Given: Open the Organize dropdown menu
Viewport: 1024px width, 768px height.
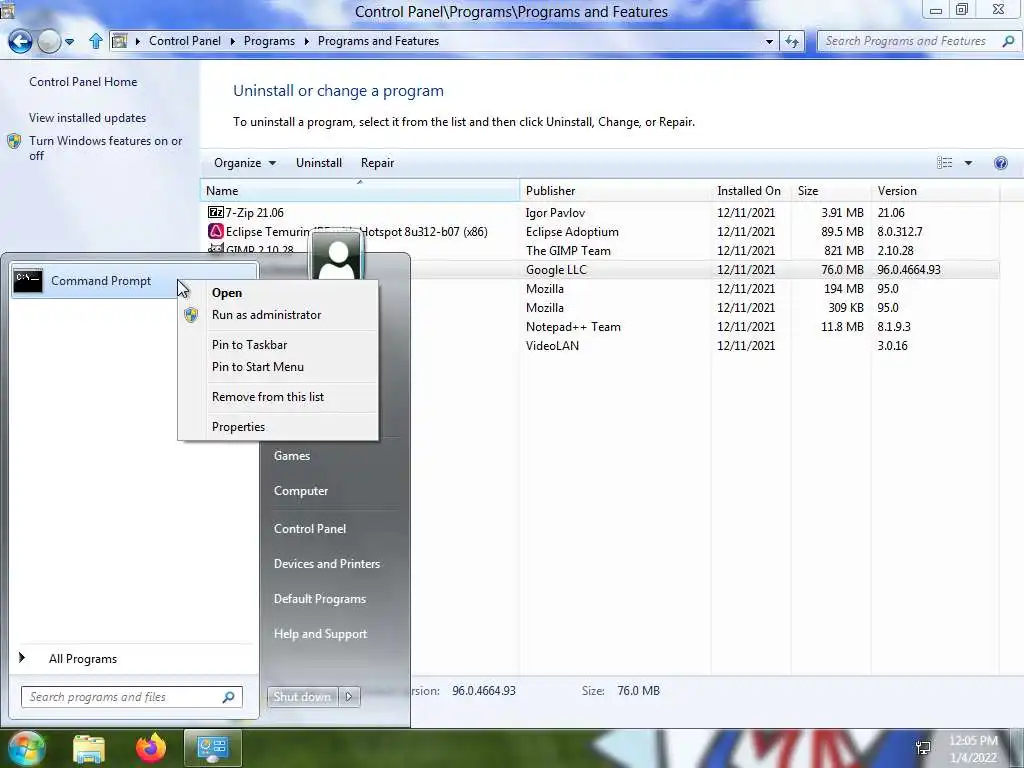Looking at the screenshot, I should [x=245, y=163].
